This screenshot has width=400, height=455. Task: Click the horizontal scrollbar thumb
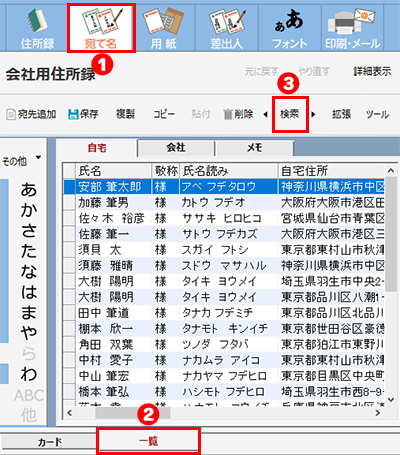133,413
